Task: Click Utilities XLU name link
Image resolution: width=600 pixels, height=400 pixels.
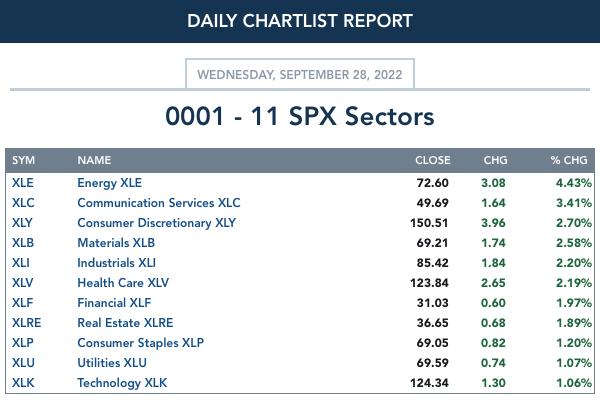Action: (x=112, y=363)
